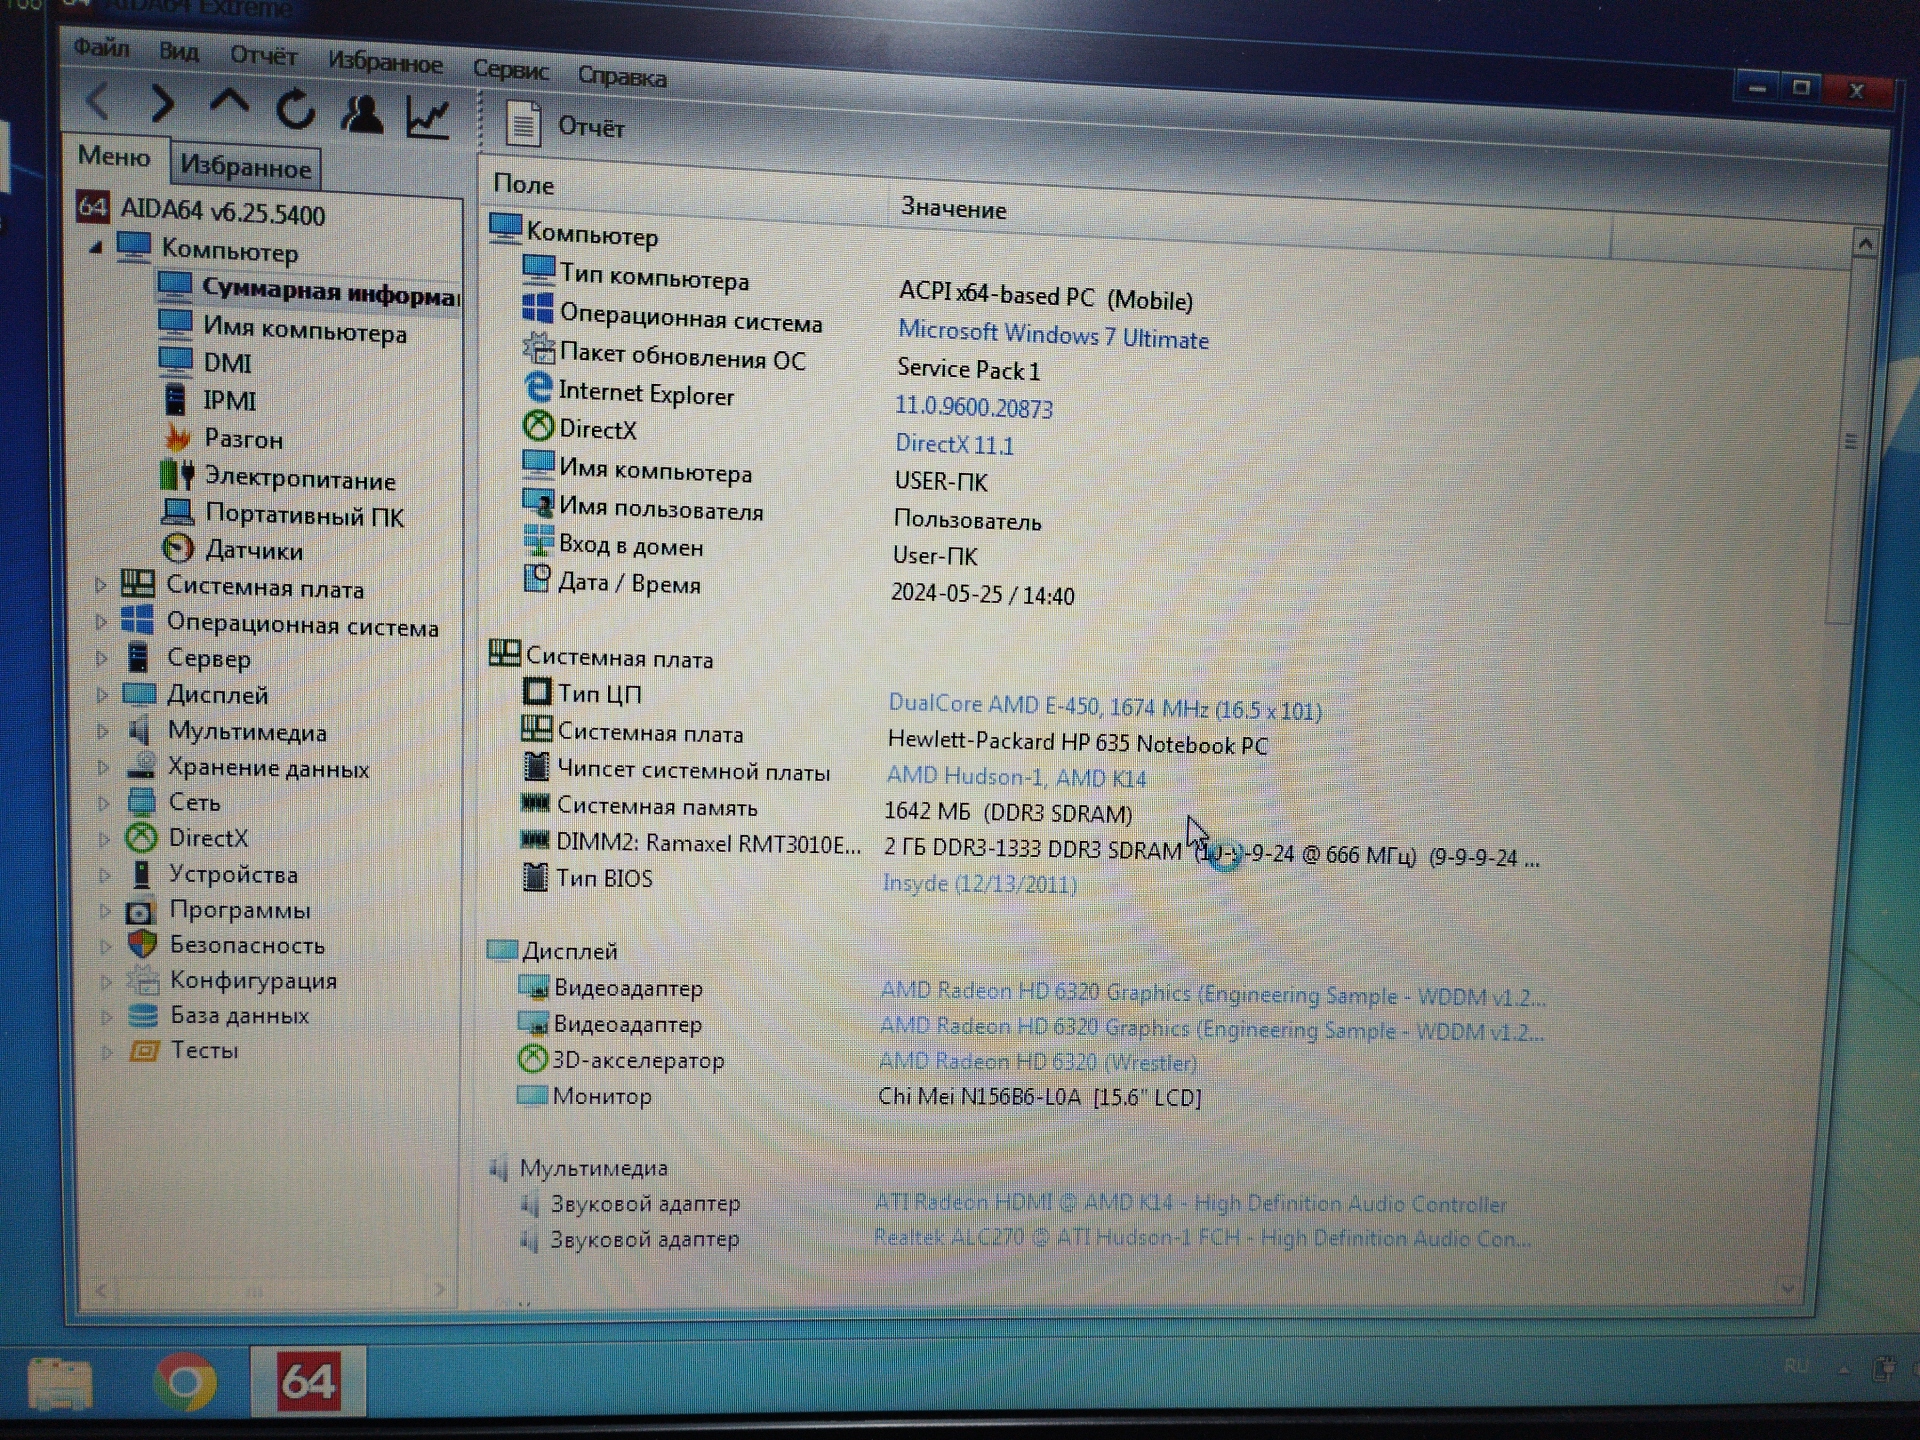Open the DirectX 11.1 link
This screenshot has height=1440, width=1920.
pos(954,443)
